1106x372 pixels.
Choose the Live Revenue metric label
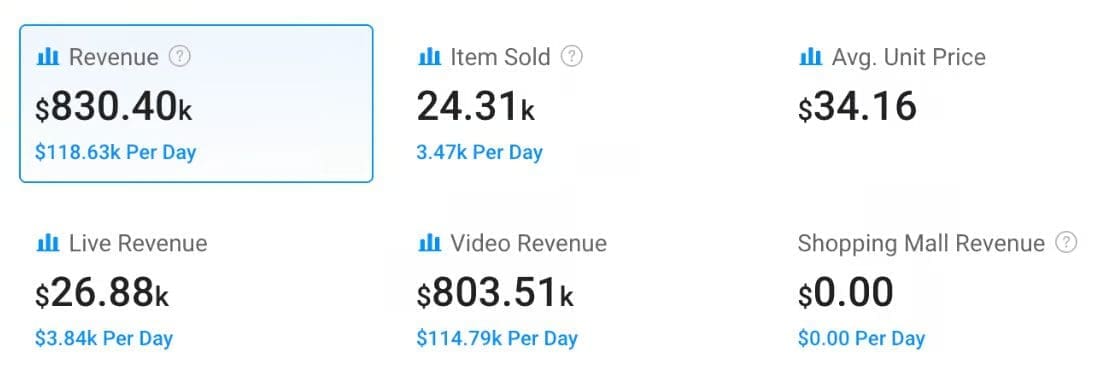[138, 244]
